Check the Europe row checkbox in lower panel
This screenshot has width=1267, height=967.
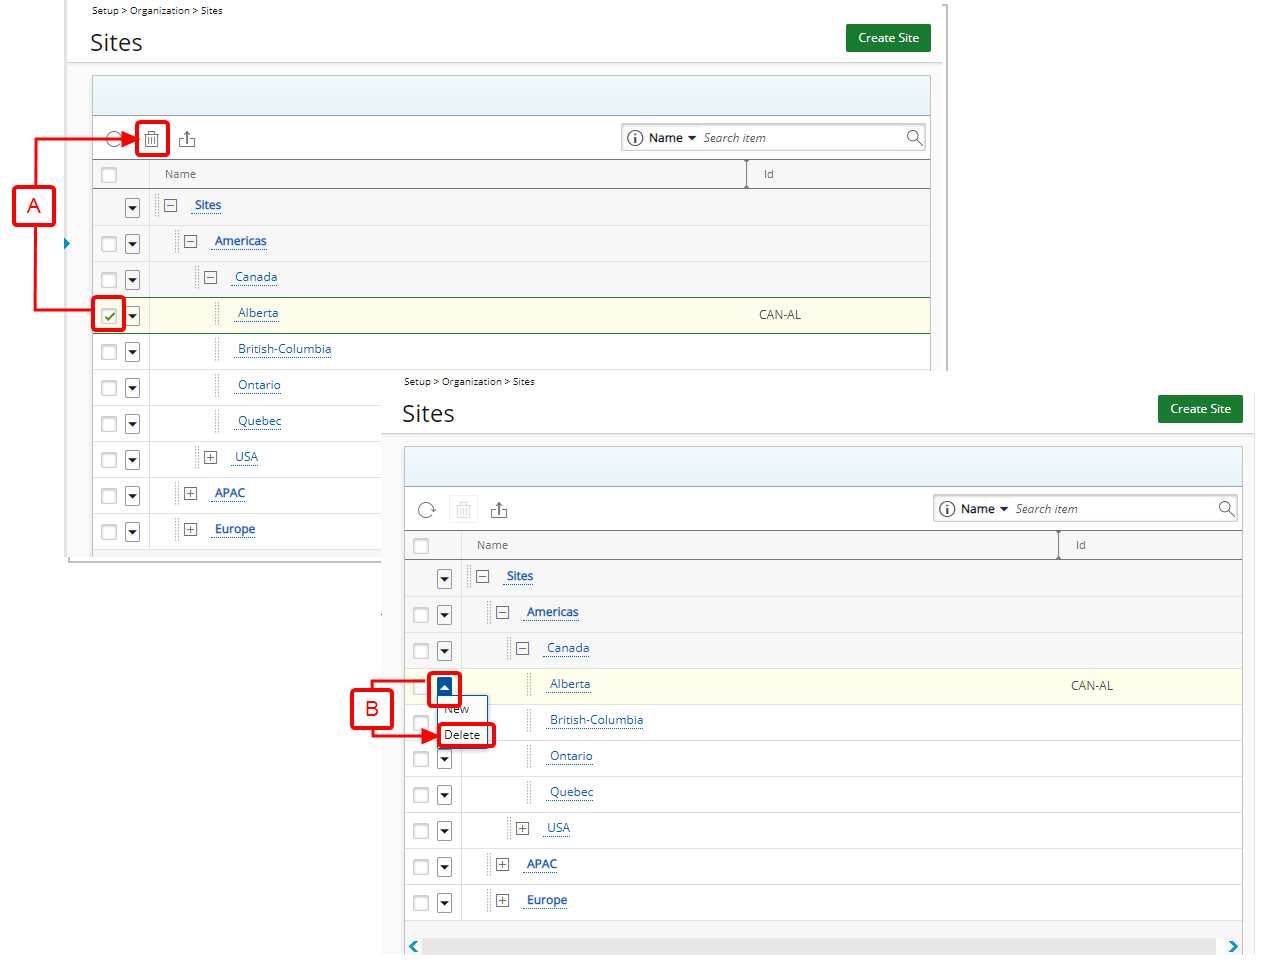click(421, 903)
